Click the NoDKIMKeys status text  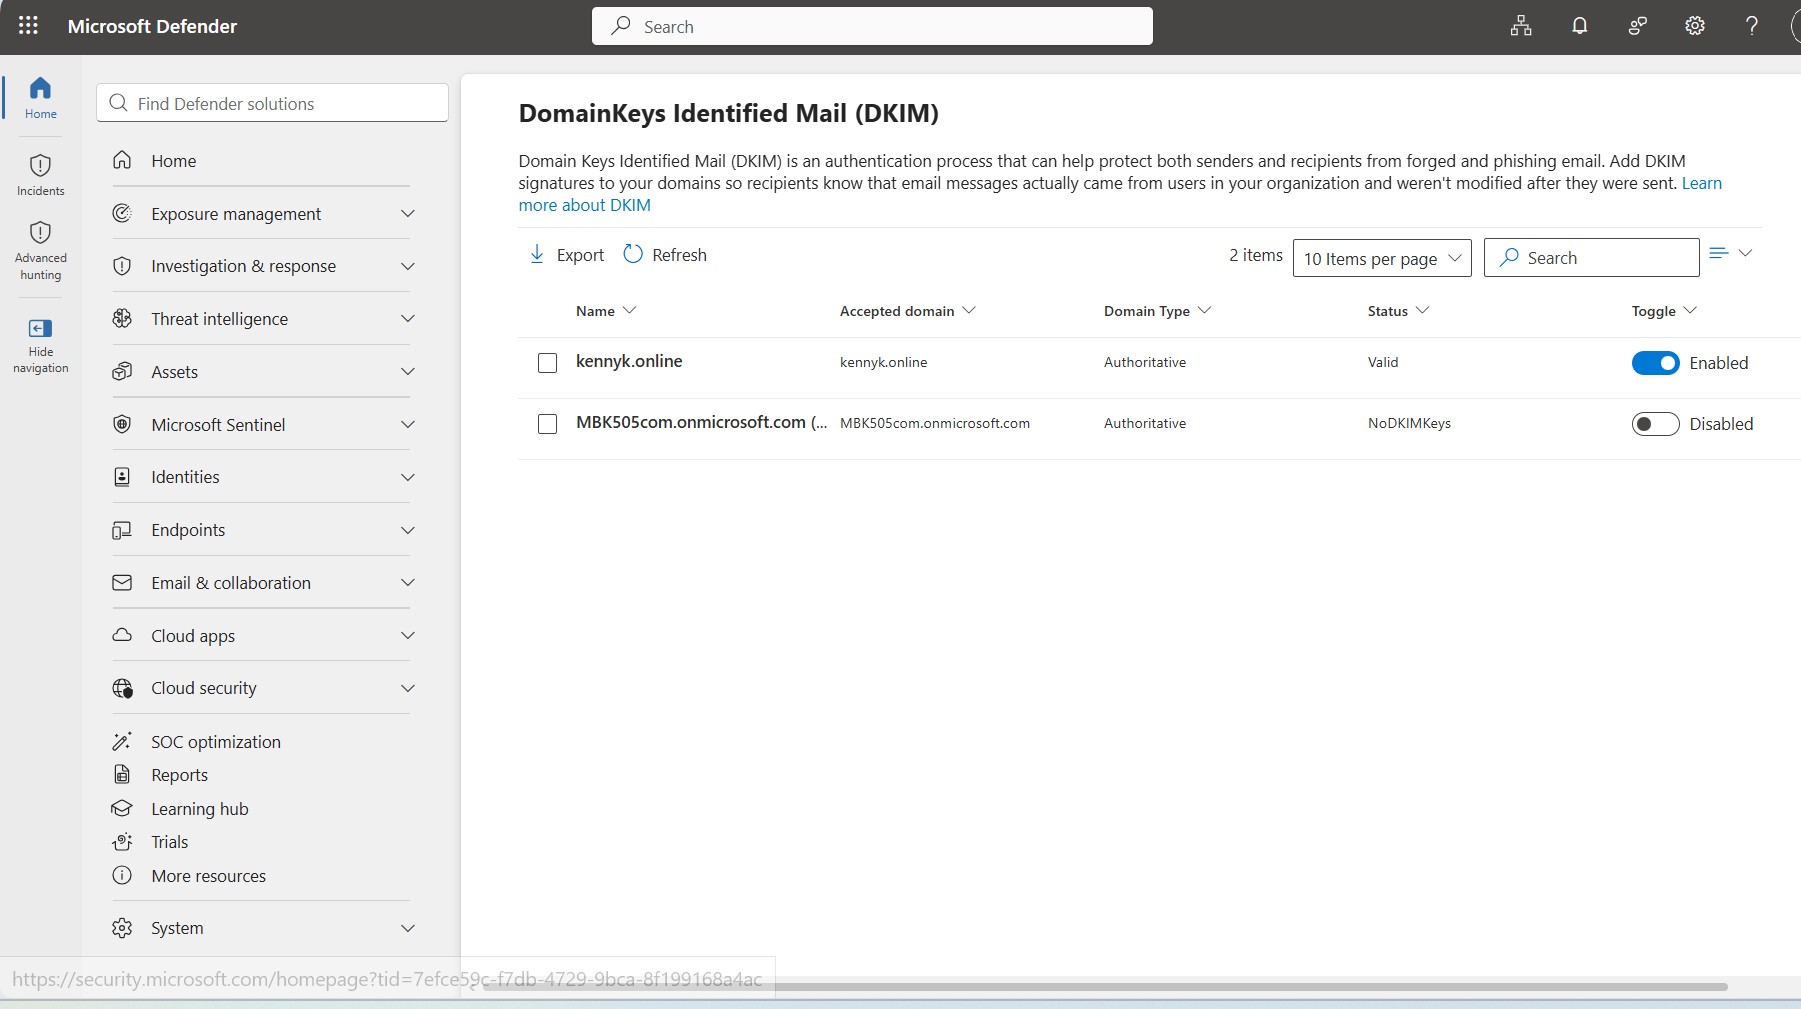pyautogui.click(x=1409, y=423)
